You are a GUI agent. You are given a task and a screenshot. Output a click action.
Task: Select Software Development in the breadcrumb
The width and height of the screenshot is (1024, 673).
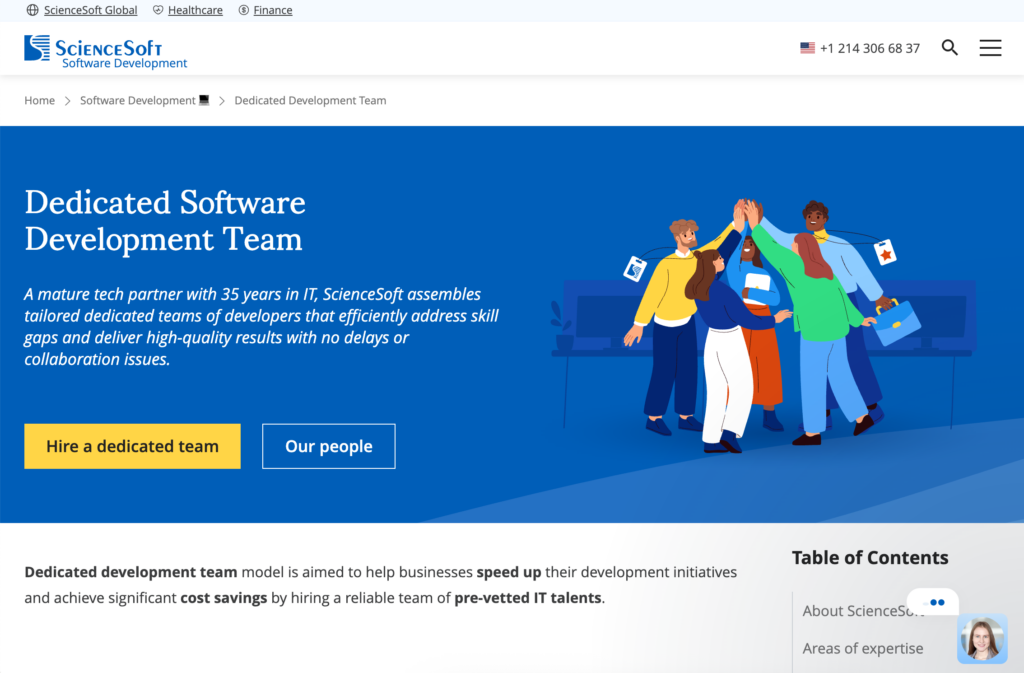[137, 100]
